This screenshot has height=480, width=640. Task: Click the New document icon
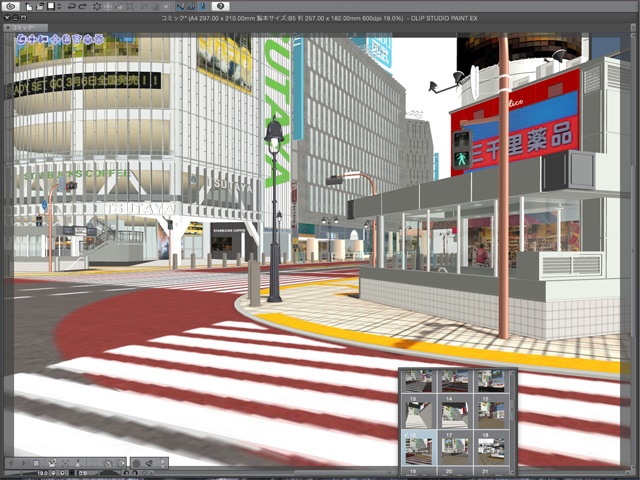click(29, 7)
